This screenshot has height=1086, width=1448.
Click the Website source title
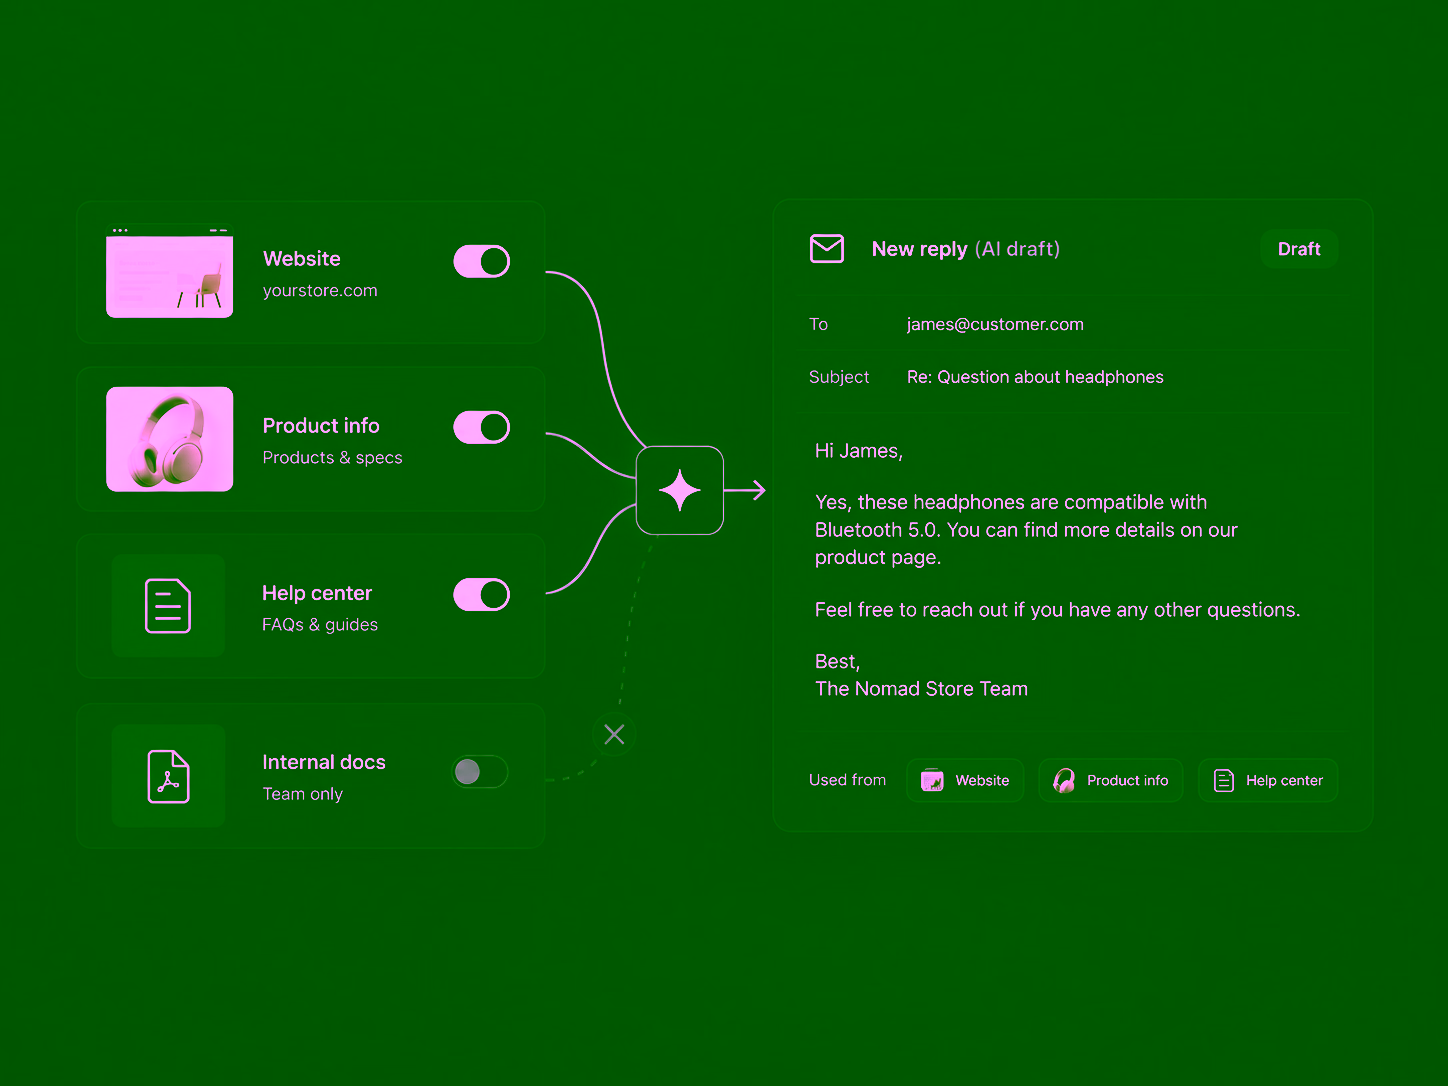(302, 259)
